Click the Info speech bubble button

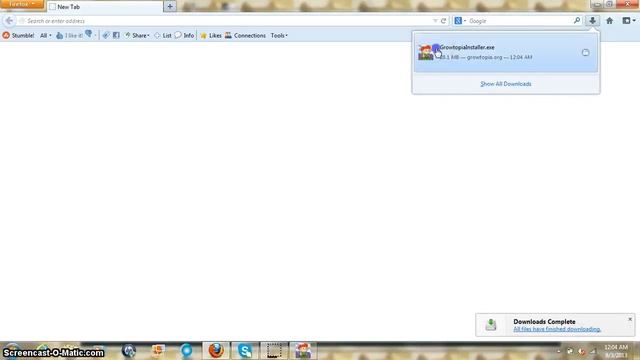tap(184, 36)
